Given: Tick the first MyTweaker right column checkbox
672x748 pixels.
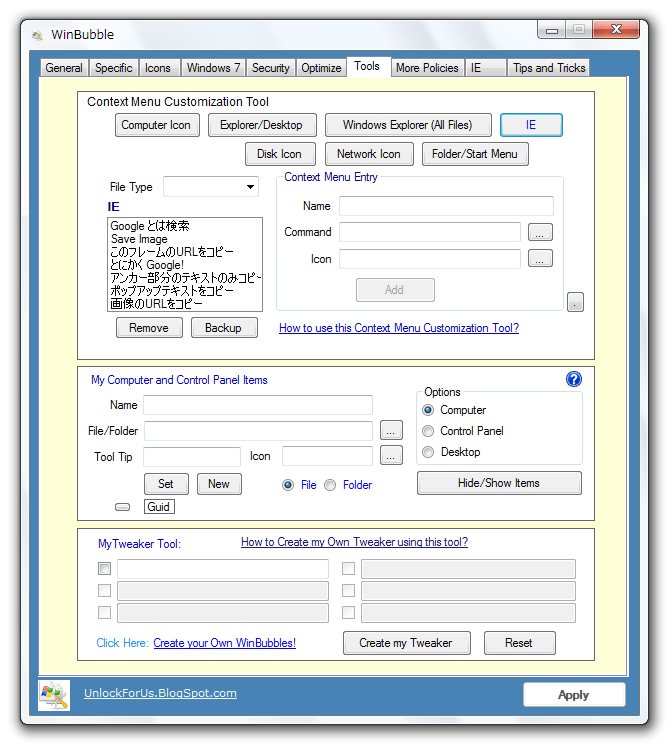Looking at the screenshot, I should point(349,569).
